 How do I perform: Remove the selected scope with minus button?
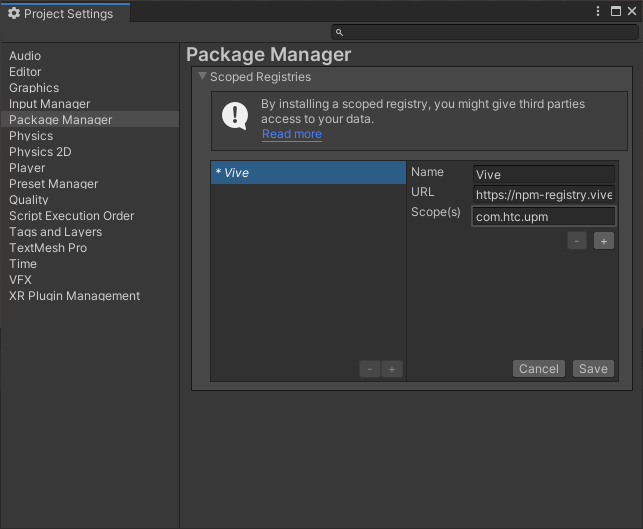pyautogui.click(x=577, y=241)
